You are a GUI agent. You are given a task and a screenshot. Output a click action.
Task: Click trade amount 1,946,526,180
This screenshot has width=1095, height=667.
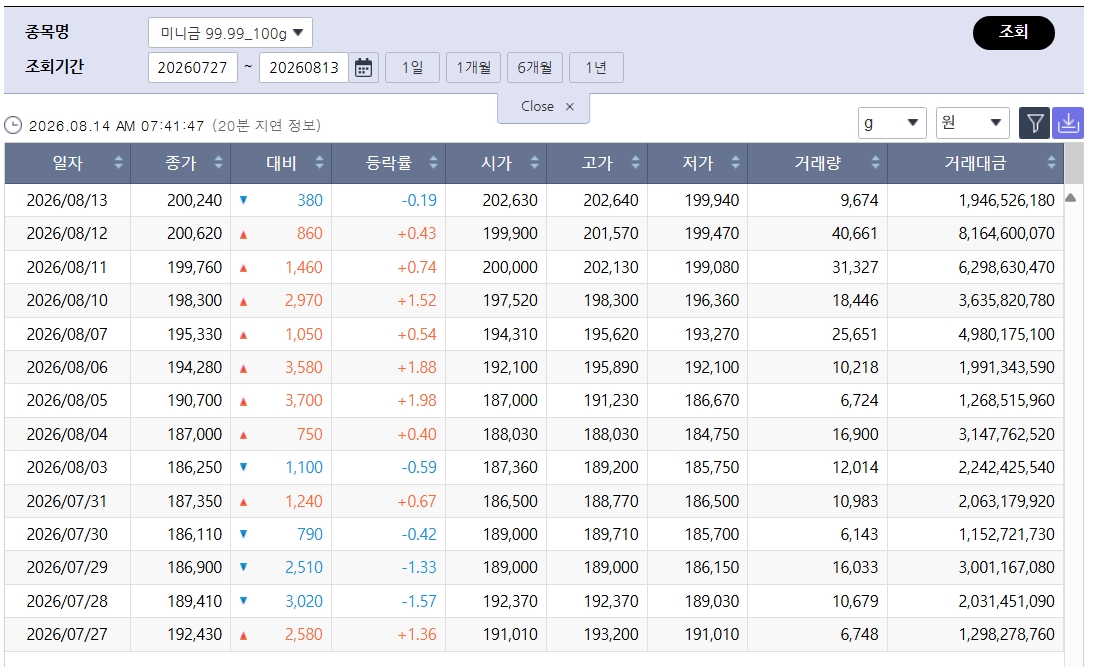click(1006, 200)
